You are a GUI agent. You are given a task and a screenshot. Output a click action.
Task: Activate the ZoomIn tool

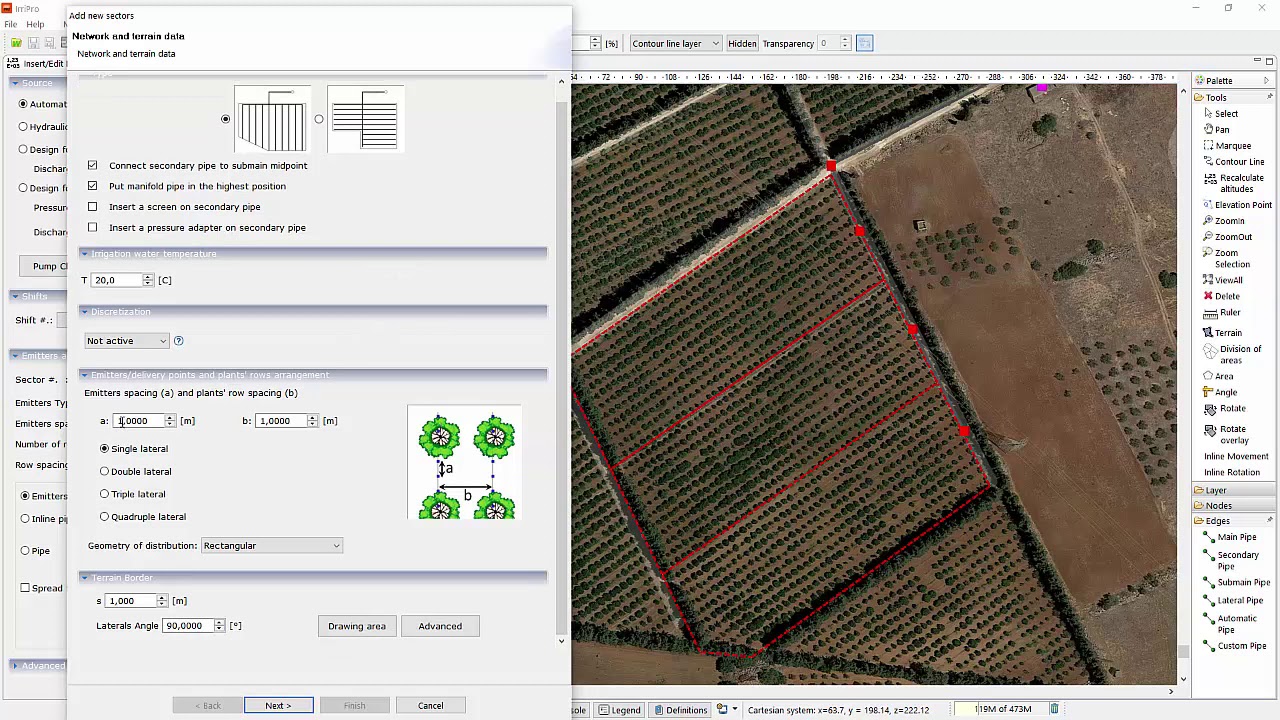point(1228,220)
